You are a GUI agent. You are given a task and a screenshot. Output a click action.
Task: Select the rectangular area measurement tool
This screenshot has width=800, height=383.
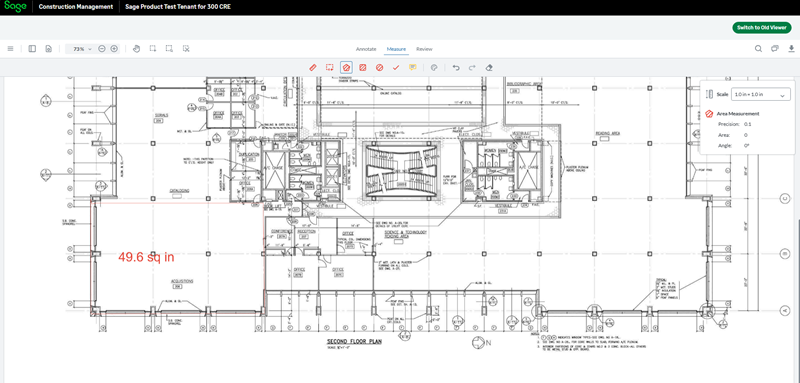pos(363,67)
